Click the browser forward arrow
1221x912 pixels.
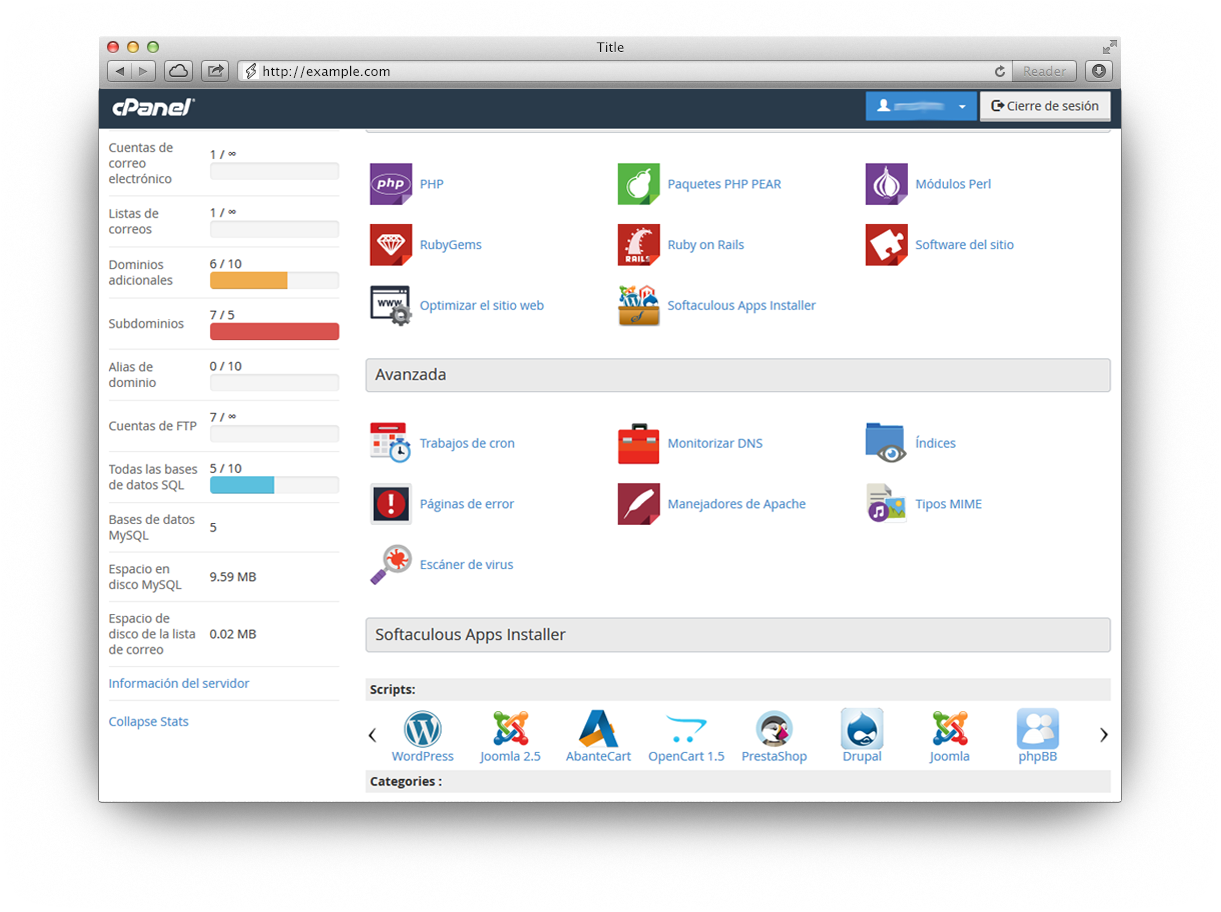pos(144,71)
